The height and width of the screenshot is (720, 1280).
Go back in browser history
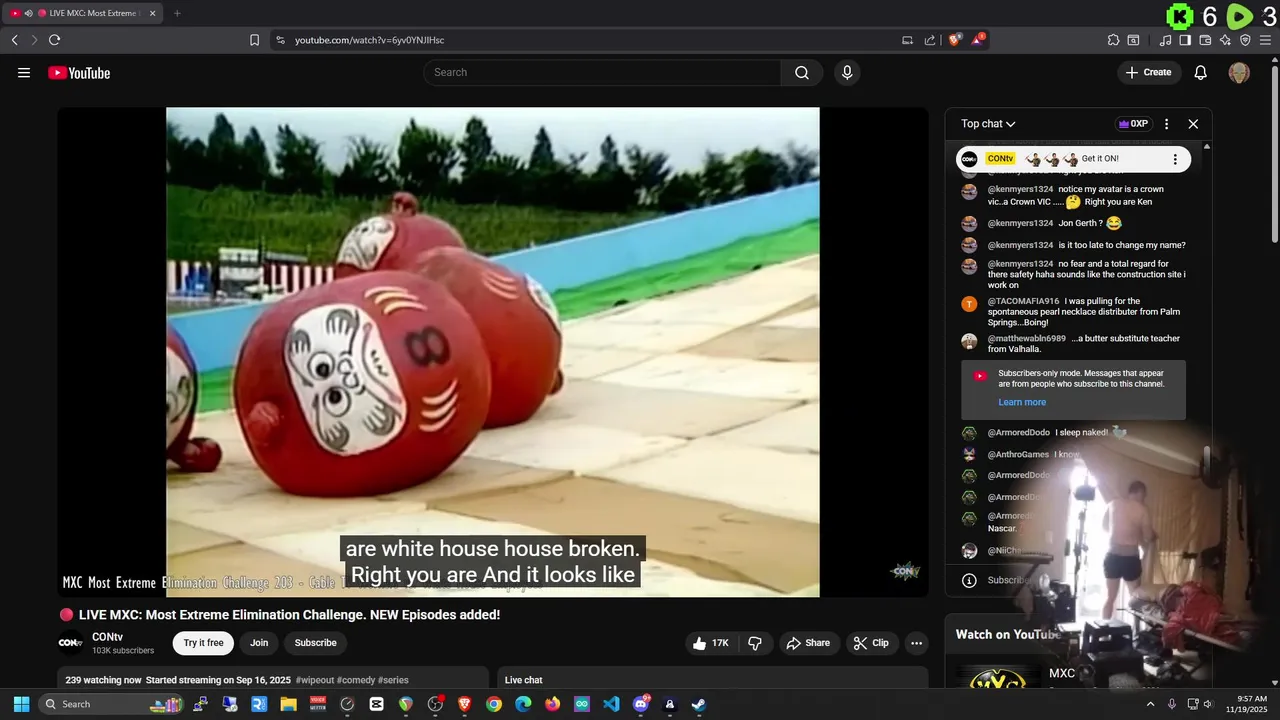pyautogui.click(x=14, y=40)
